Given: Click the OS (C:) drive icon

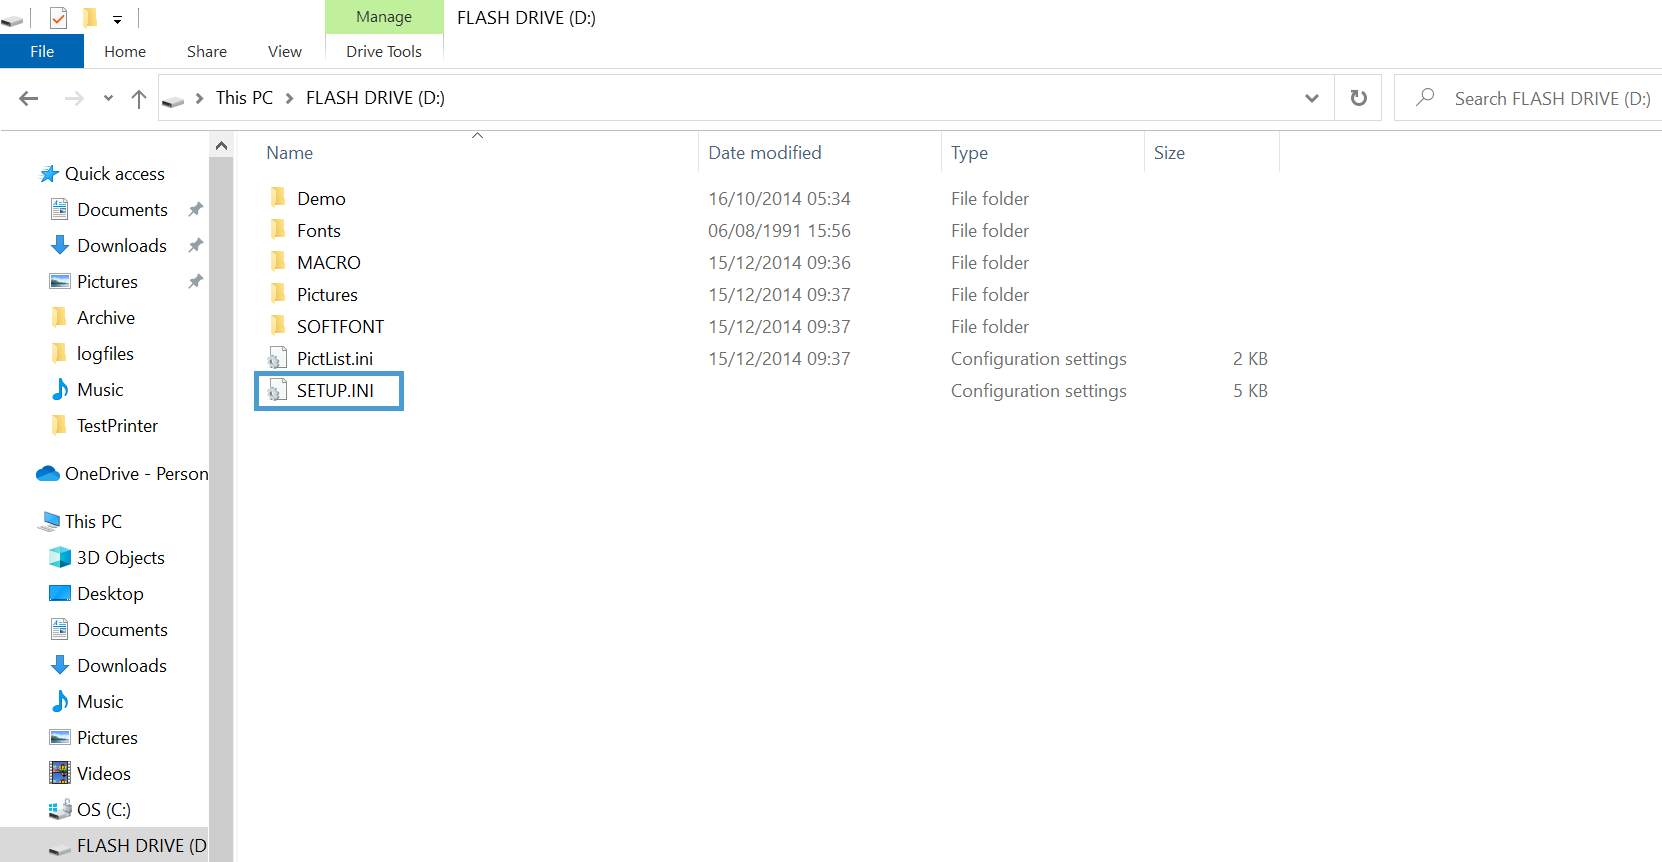Looking at the screenshot, I should 60,809.
